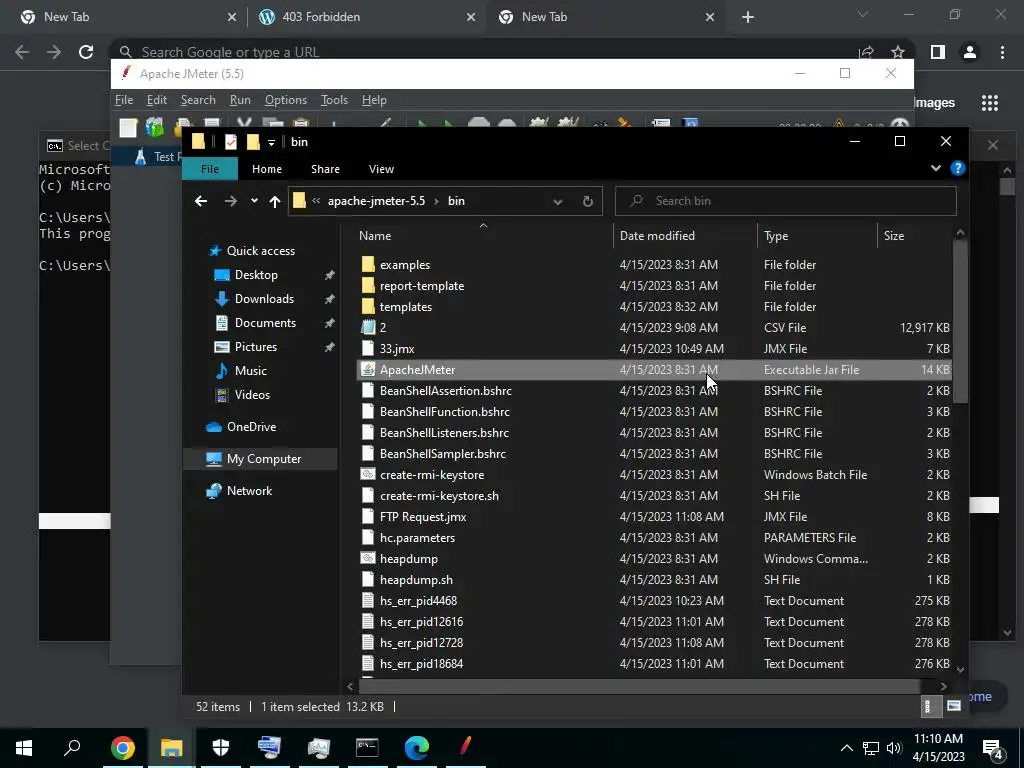Click apache-jmeter-5.5 breadcrumb in address bar
Image resolution: width=1024 pixels, height=768 pixels.
click(x=376, y=201)
